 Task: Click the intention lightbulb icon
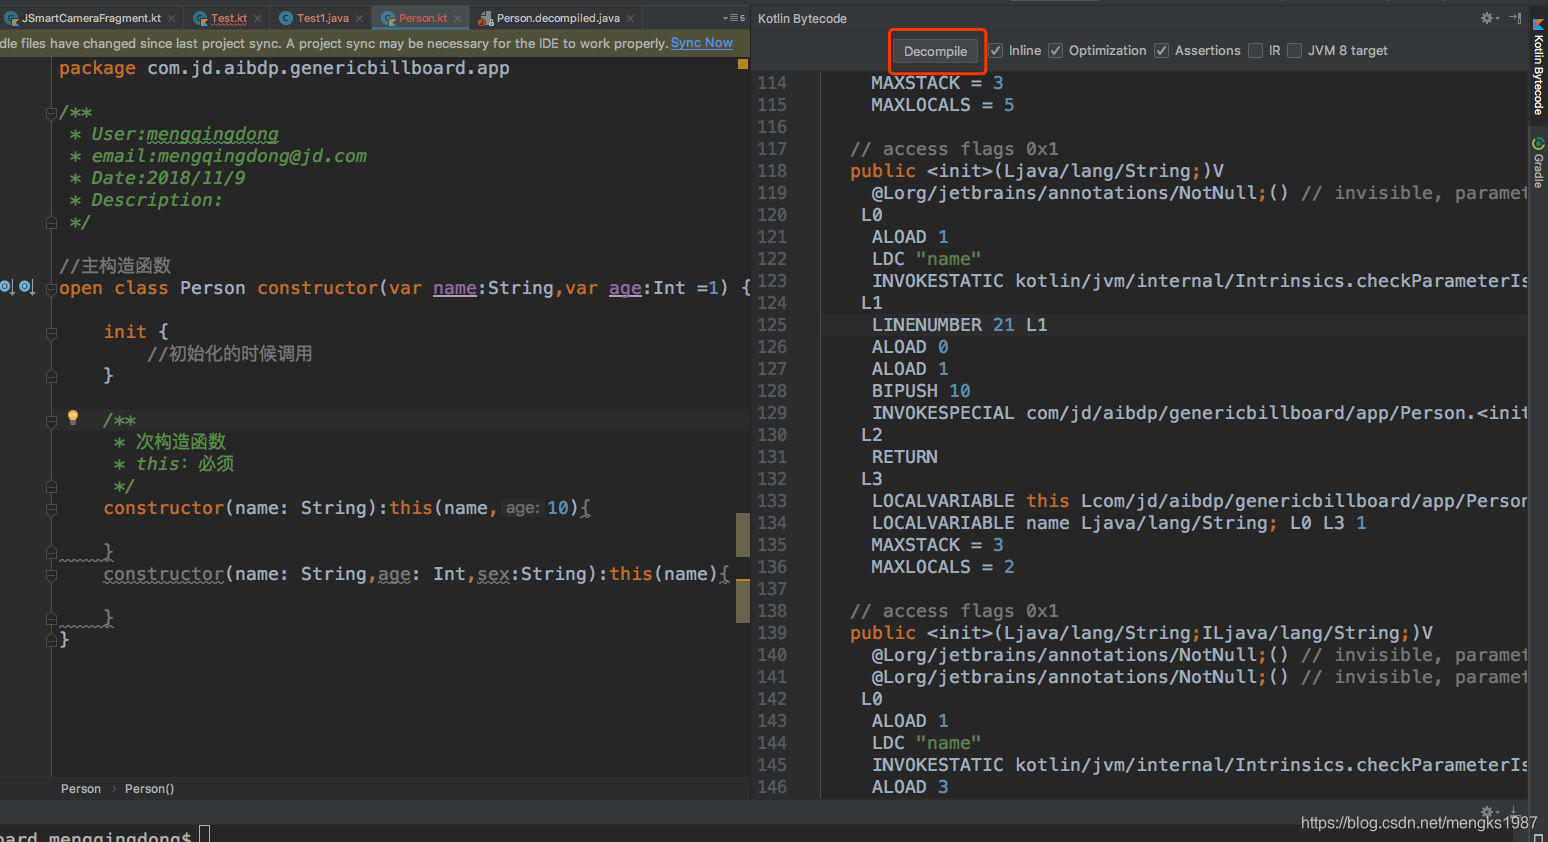coord(73,418)
